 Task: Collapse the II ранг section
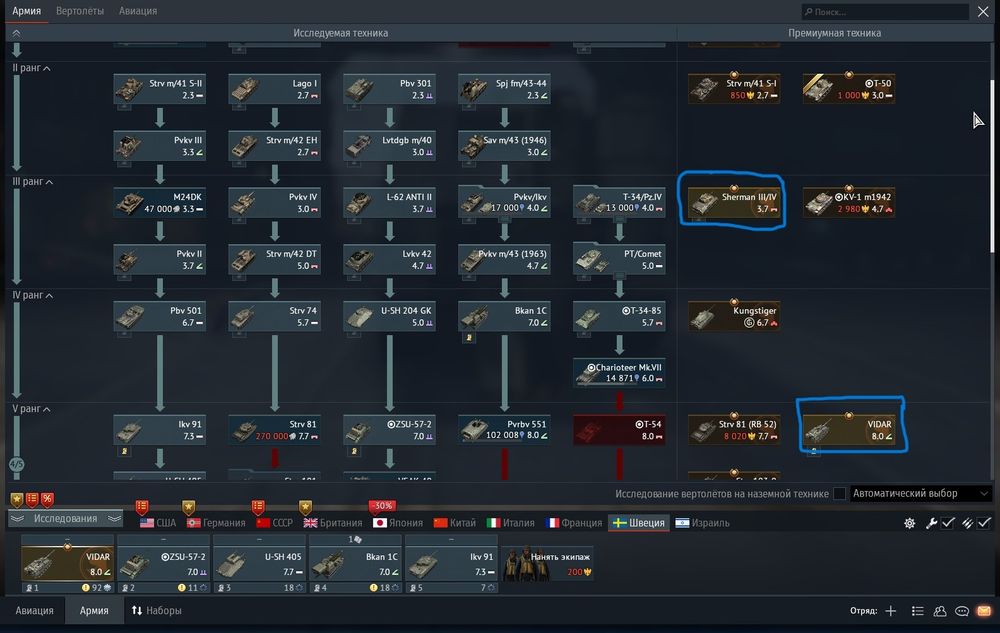32,68
